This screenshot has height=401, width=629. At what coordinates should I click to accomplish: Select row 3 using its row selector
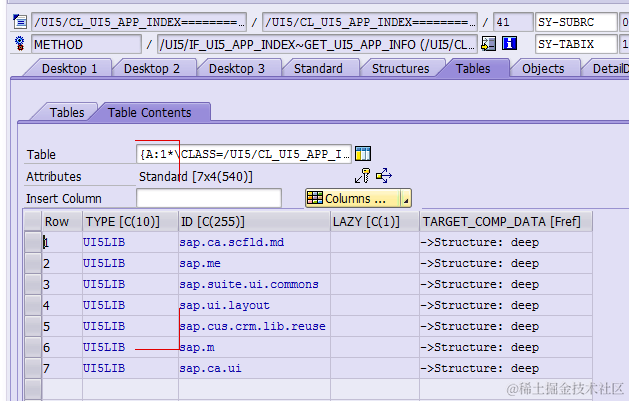(33, 284)
